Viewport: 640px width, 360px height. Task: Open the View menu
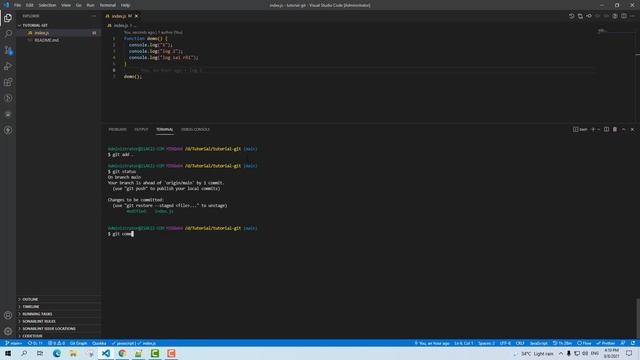coord(66,5)
